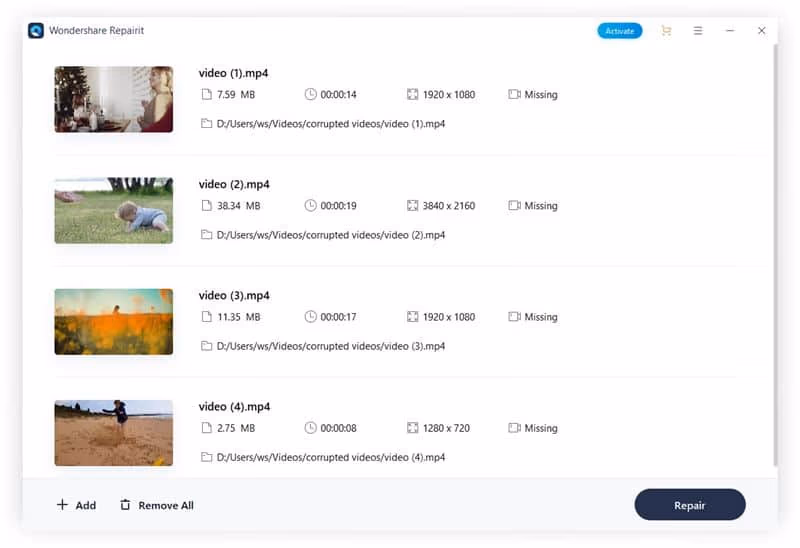Click the duration clock icon of video (2).mp4
Screen dimensions: 800x548
(310, 206)
